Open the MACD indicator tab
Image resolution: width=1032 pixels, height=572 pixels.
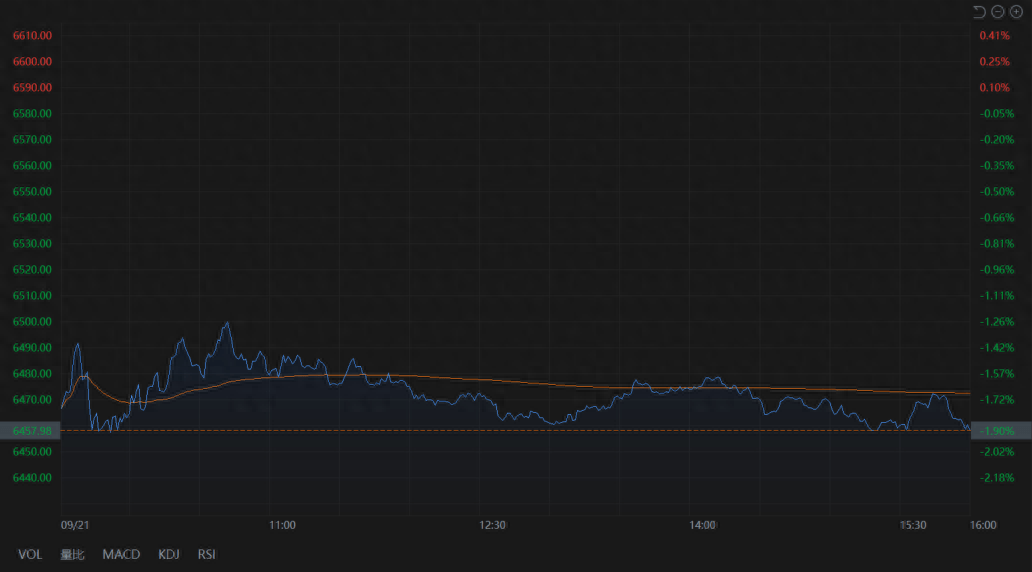(x=121, y=554)
